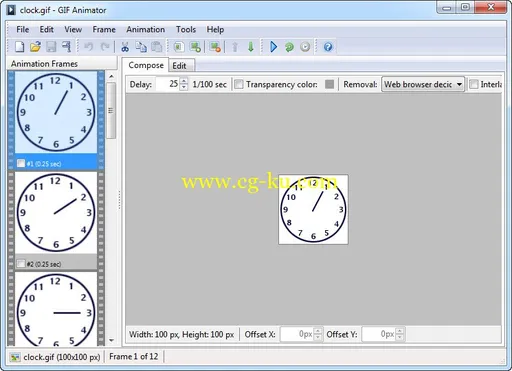This screenshot has width=512, height=371.
Task: Click the clock.gif image icon in the status bar
Action: point(15,357)
